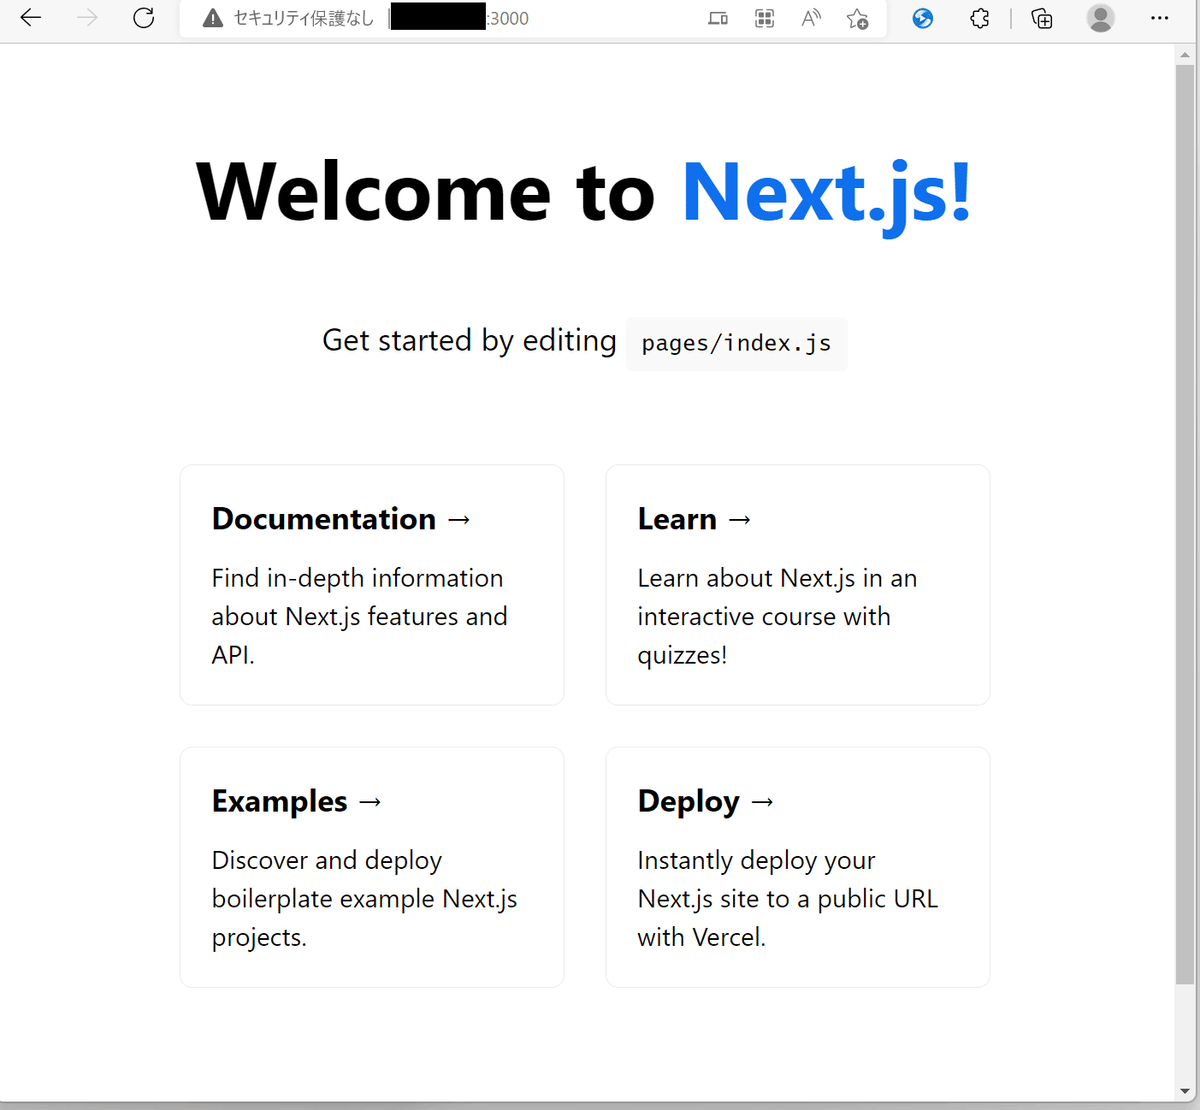Open the Documentation card
Screen dimensions: 1200x1110
pyautogui.click(x=372, y=585)
